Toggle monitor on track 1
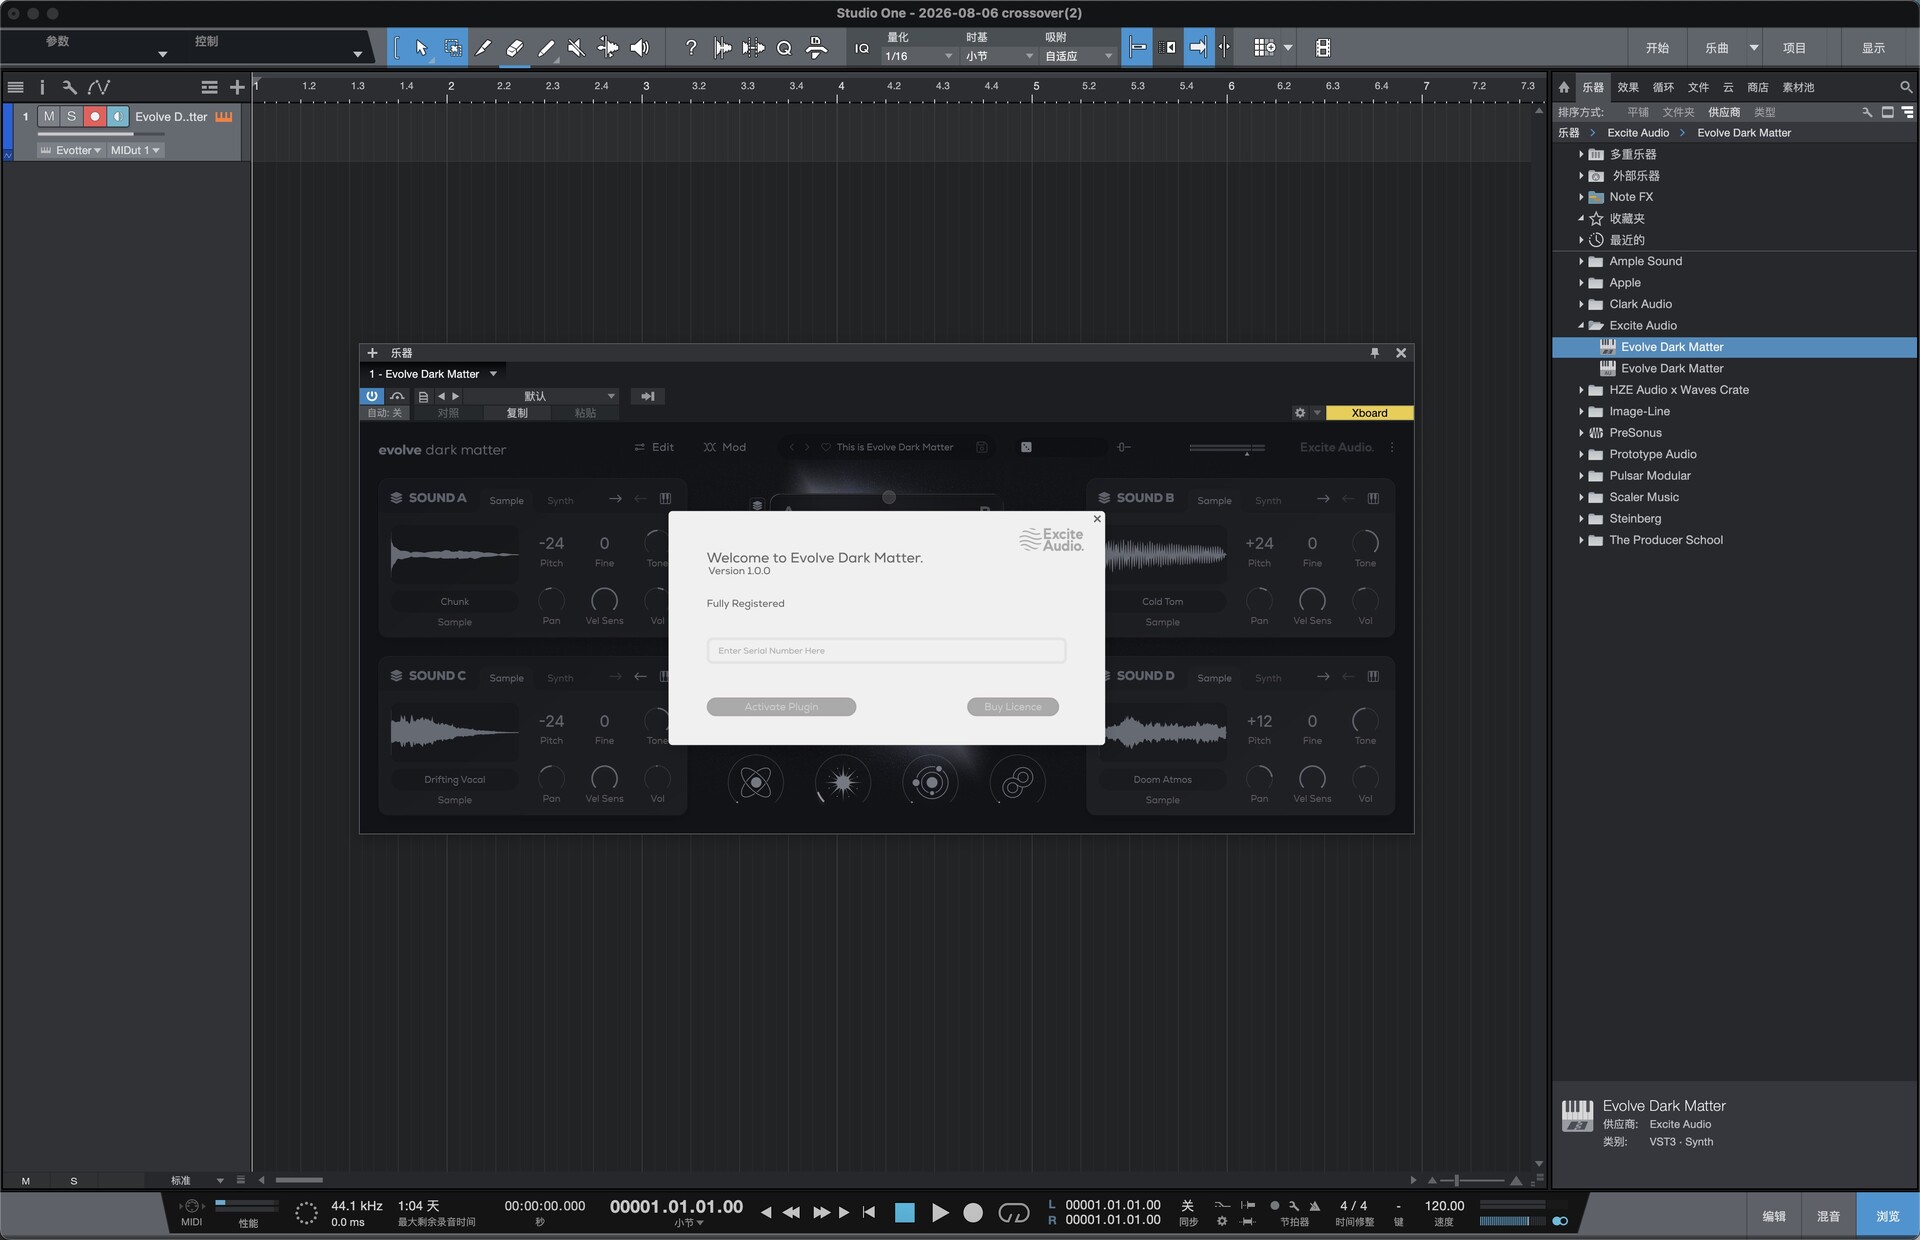The height and width of the screenshot is (1240, 1920). [x=118, y=117]
